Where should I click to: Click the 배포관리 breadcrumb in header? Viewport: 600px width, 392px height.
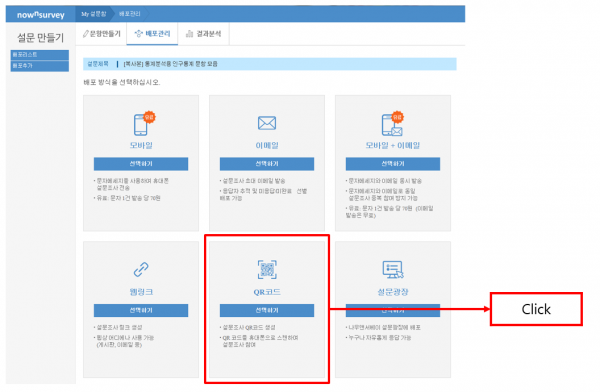(130, 14)
